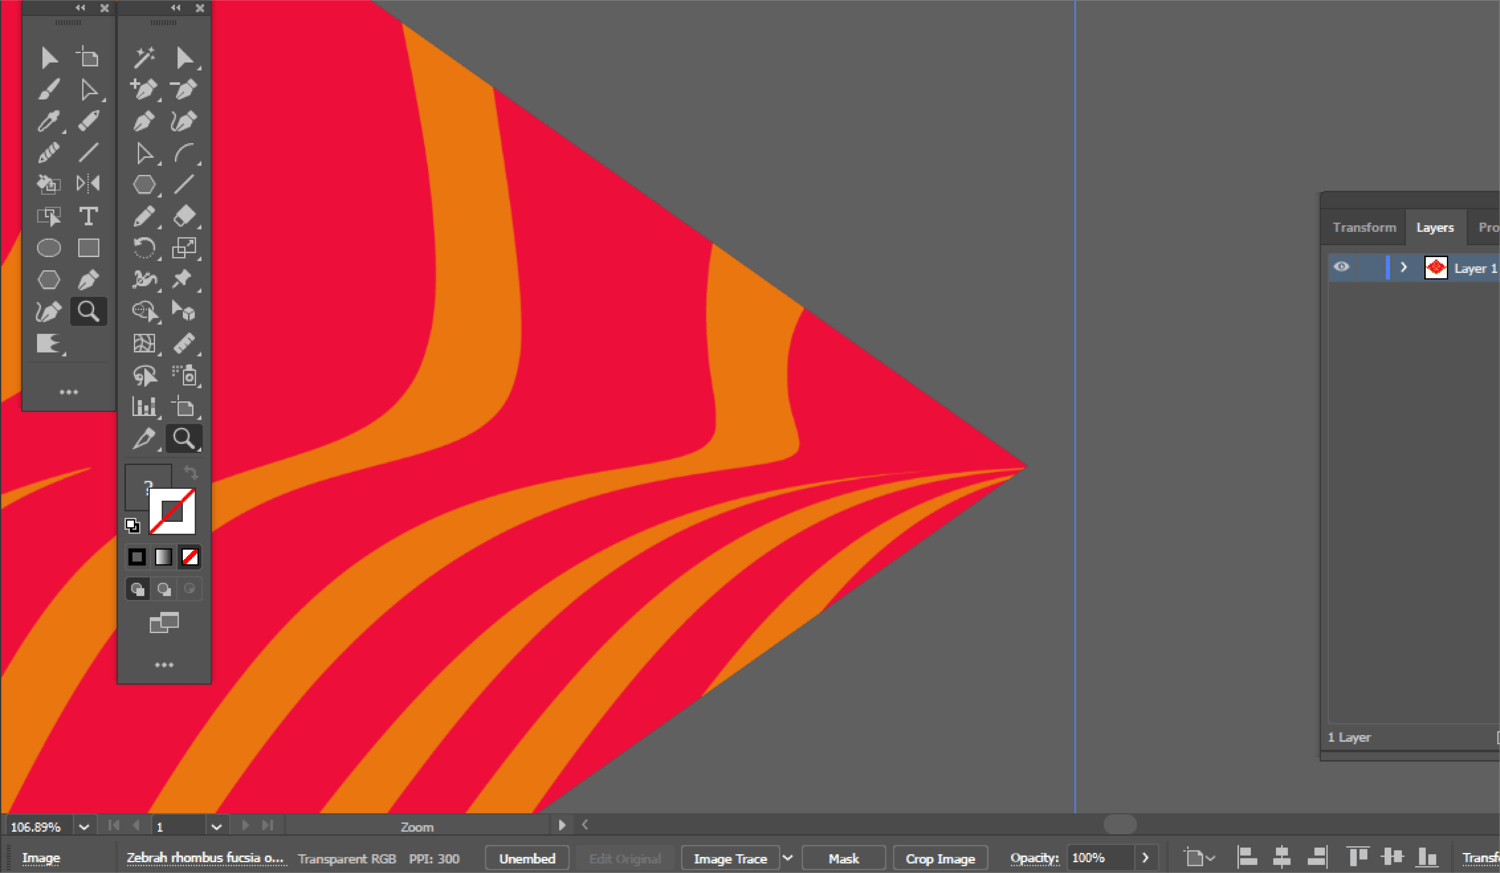The height and width of the screenshot is (873, 1500).
Task: Hide Layer 1 using the eye icon
Action: coord(1342,267)
